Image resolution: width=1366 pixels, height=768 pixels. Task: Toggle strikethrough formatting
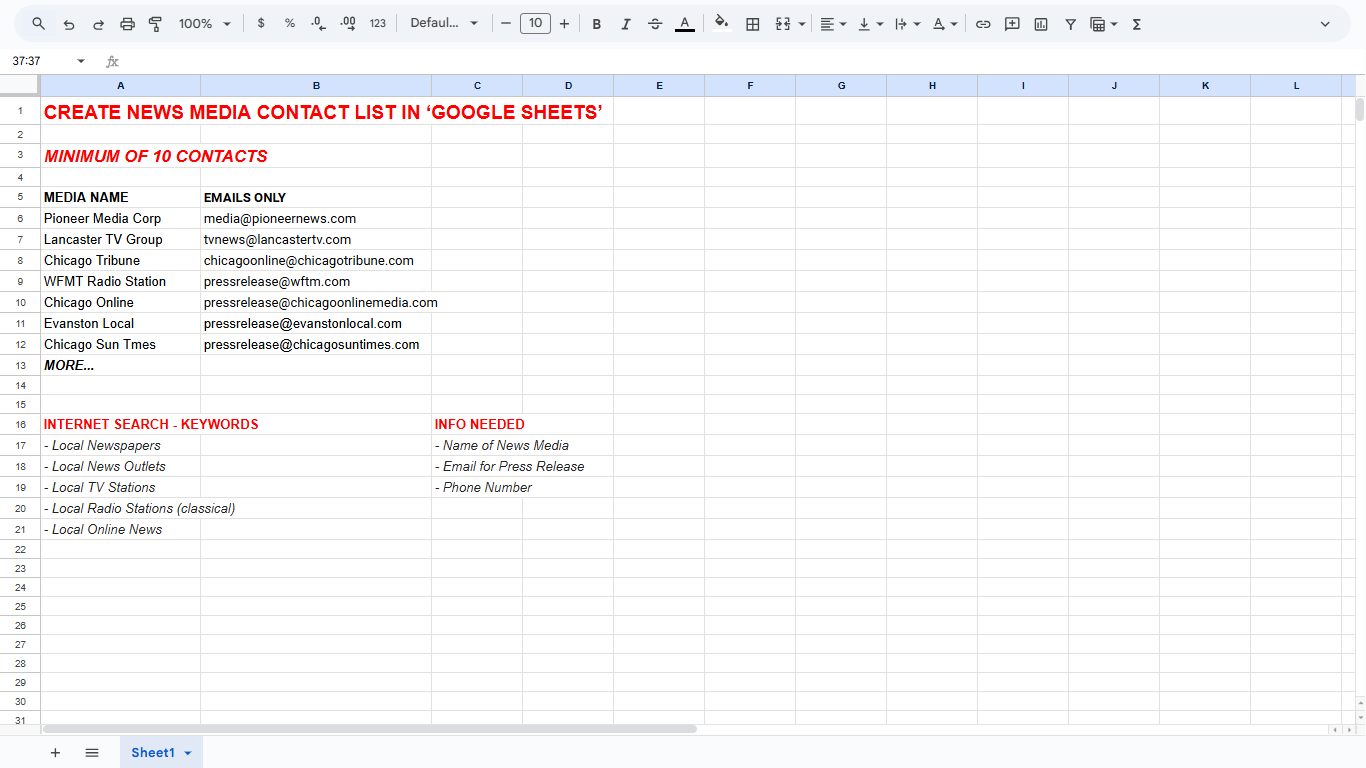tap(655, 24)
